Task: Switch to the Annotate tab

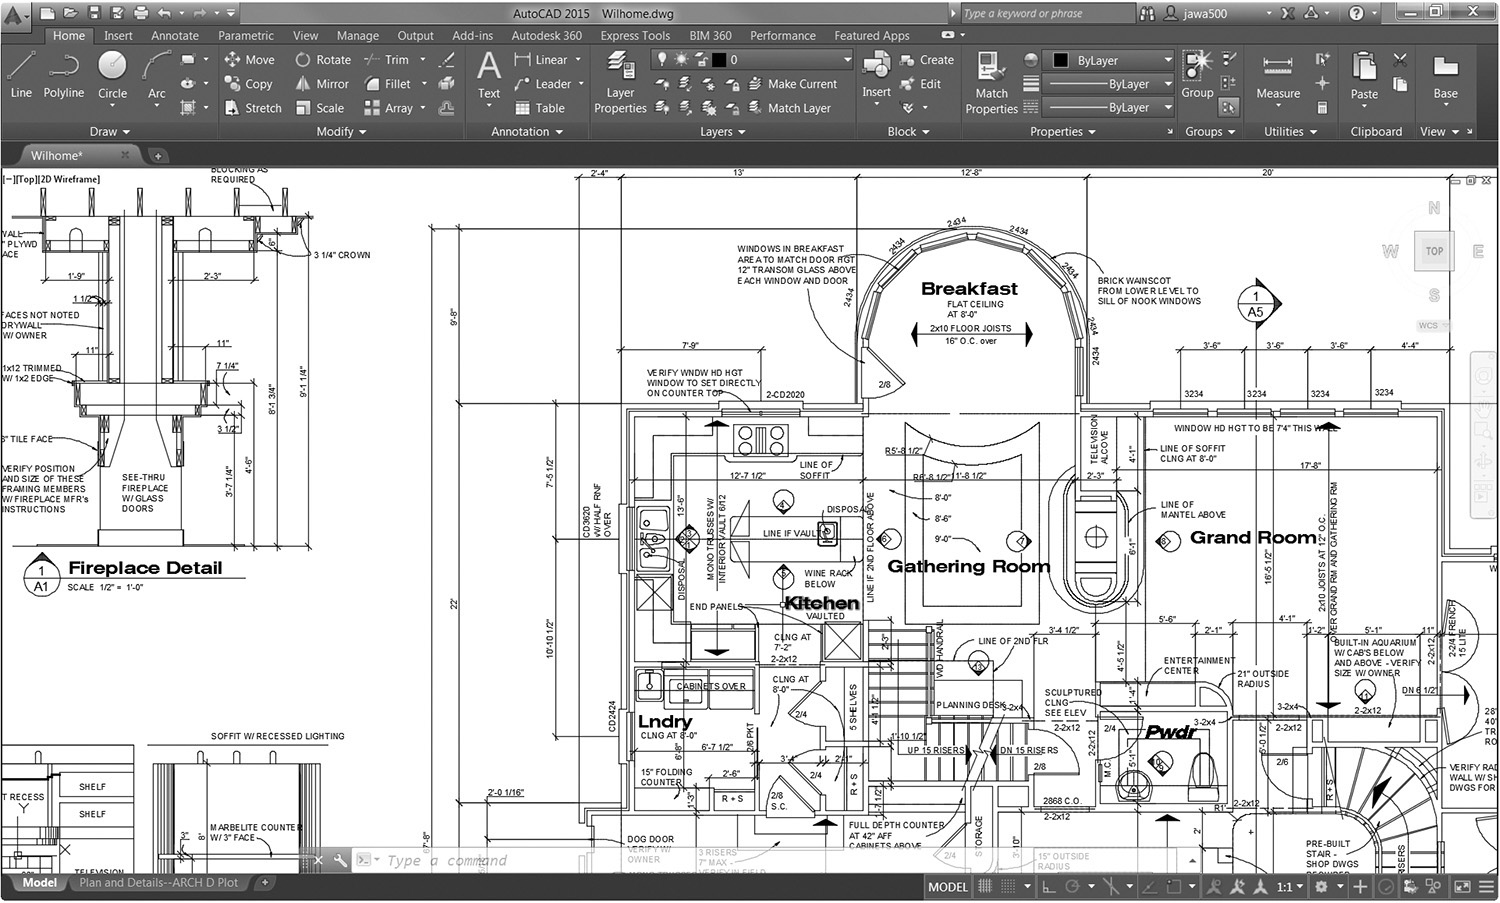Action: click(175, 35)
